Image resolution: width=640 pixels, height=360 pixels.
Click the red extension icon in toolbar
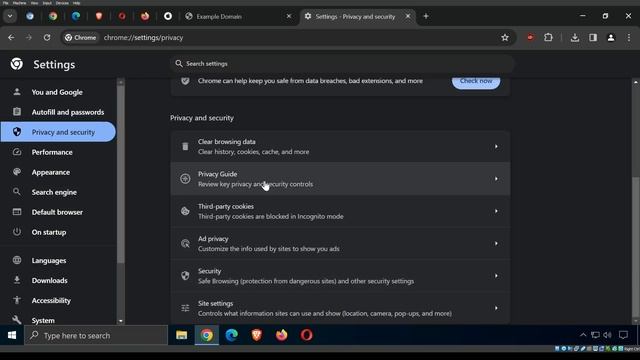coord(530,38)
